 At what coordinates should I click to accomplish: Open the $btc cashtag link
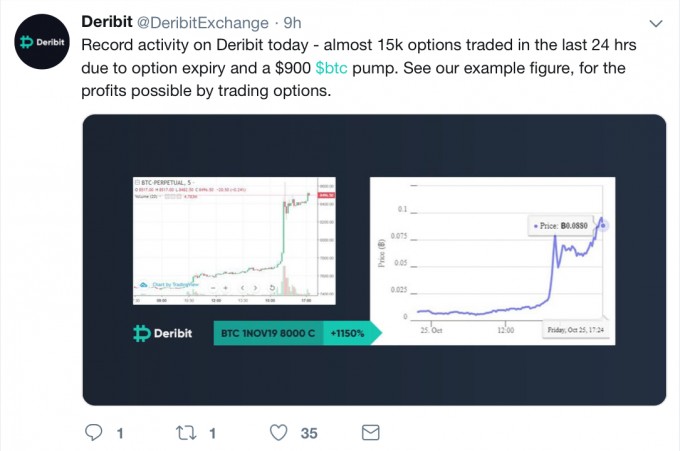(x=331, y=68)
